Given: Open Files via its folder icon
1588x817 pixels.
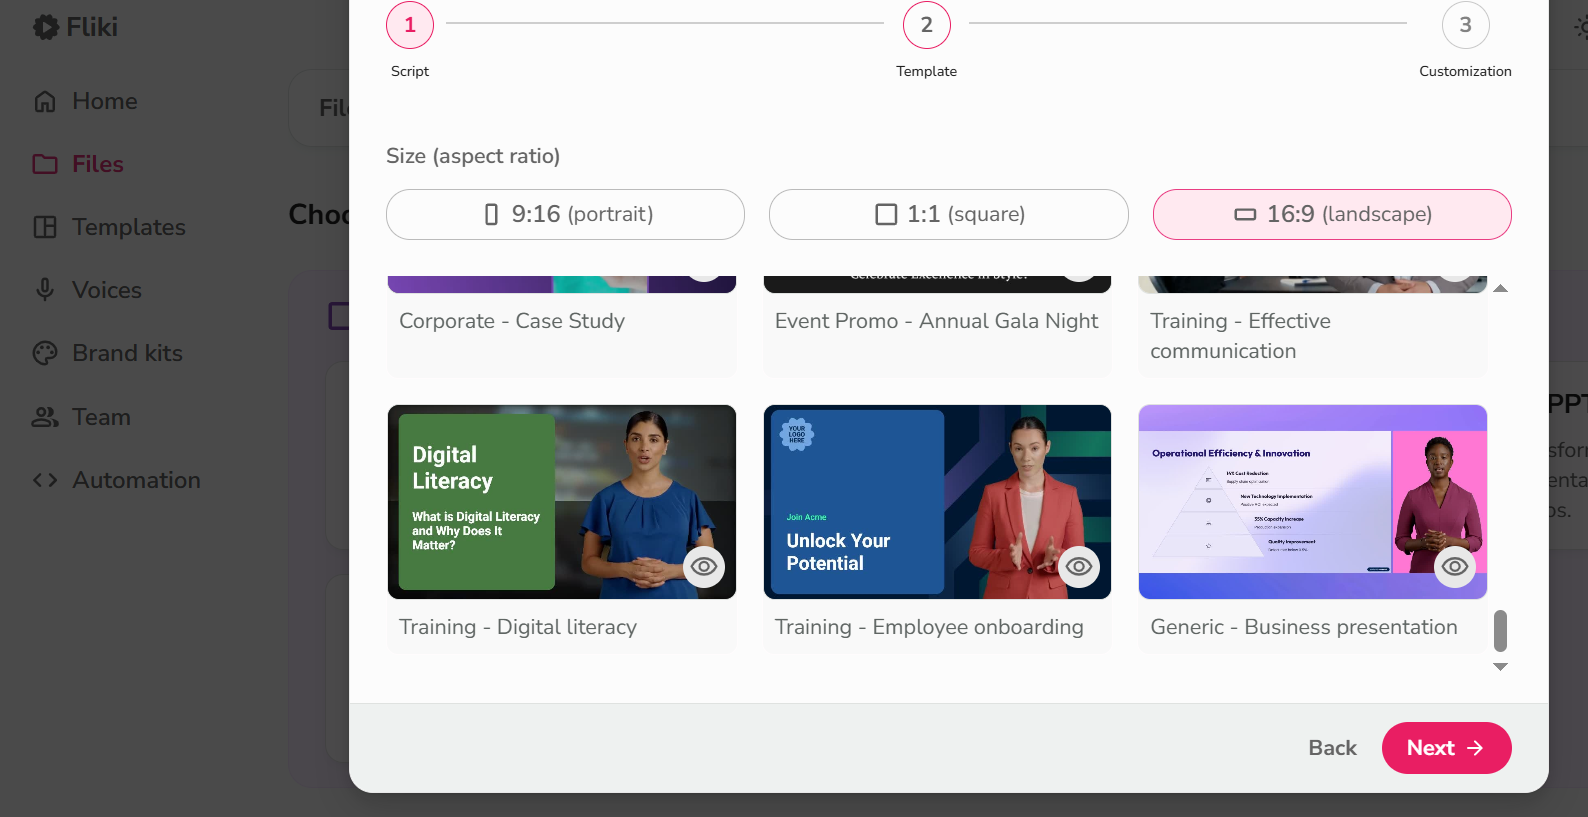Looking at the screenshot, I should coord(45,164).
